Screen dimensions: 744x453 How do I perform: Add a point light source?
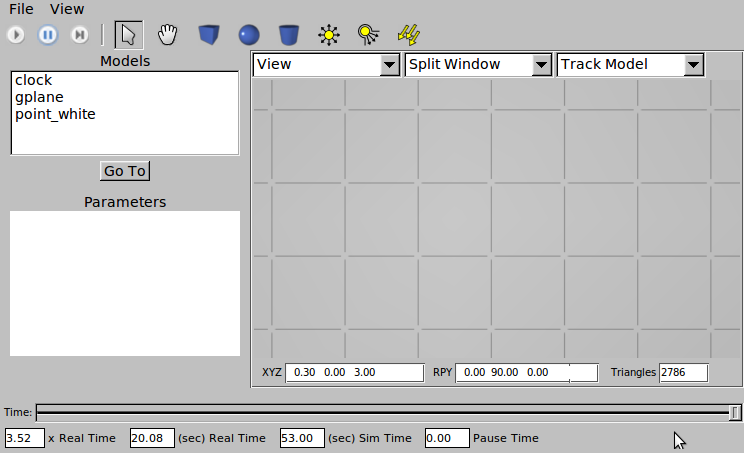329,35
